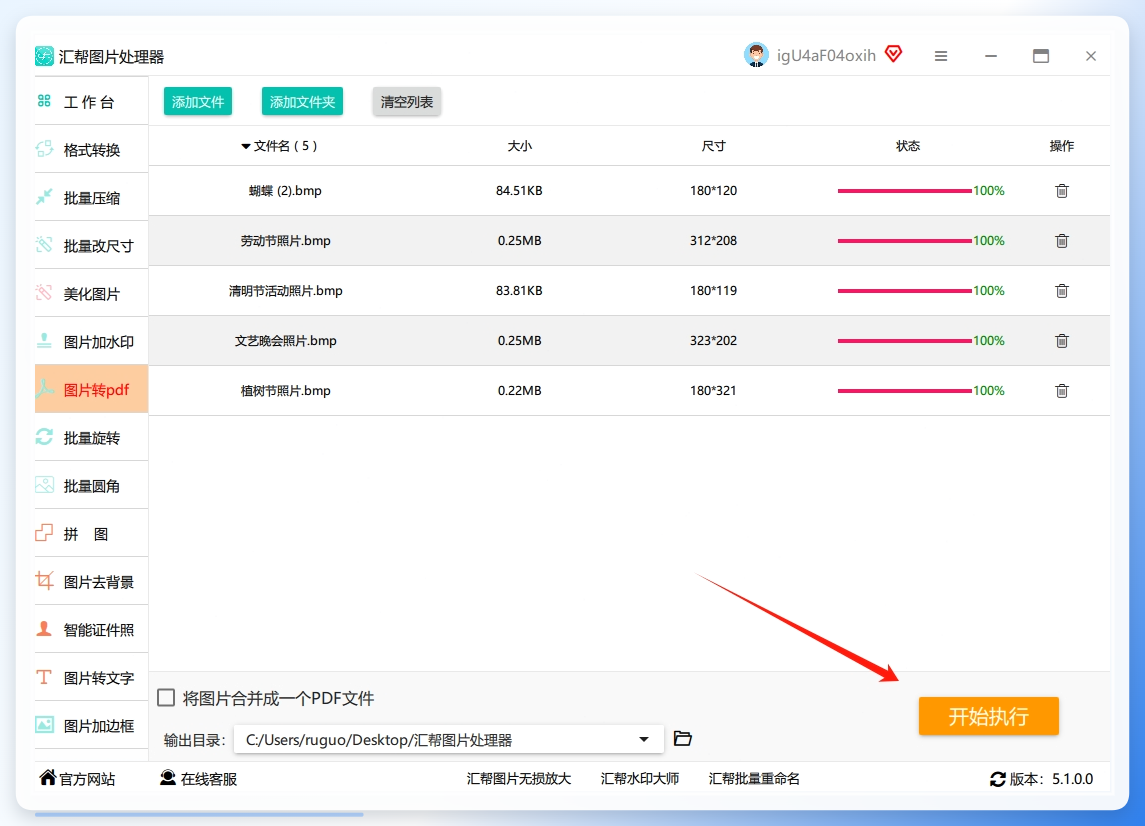Click progress bar of 蝴蝶 (2).bmp
Screen dimensions: 1145x826
click(x=905, y=191)
